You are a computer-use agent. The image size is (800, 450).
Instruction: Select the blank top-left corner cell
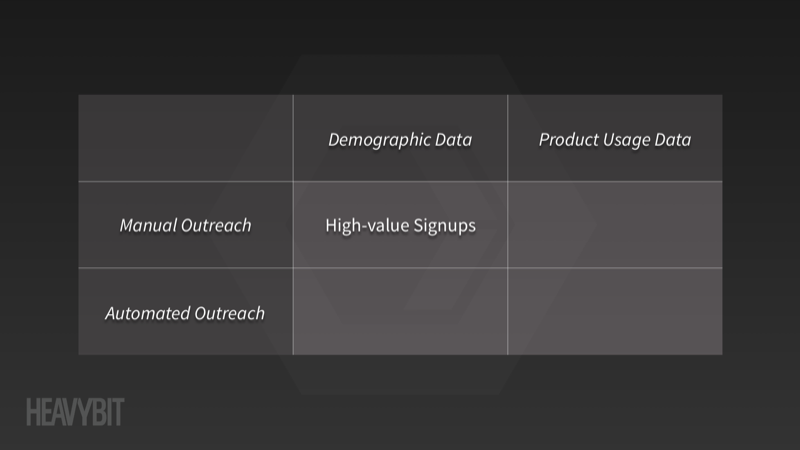point(185,138)
